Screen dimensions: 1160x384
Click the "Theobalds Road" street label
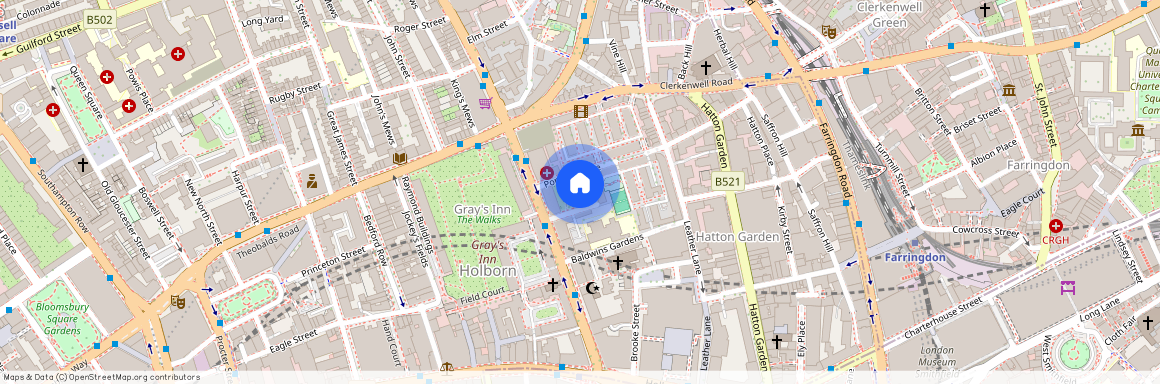(x=267, y=242)
